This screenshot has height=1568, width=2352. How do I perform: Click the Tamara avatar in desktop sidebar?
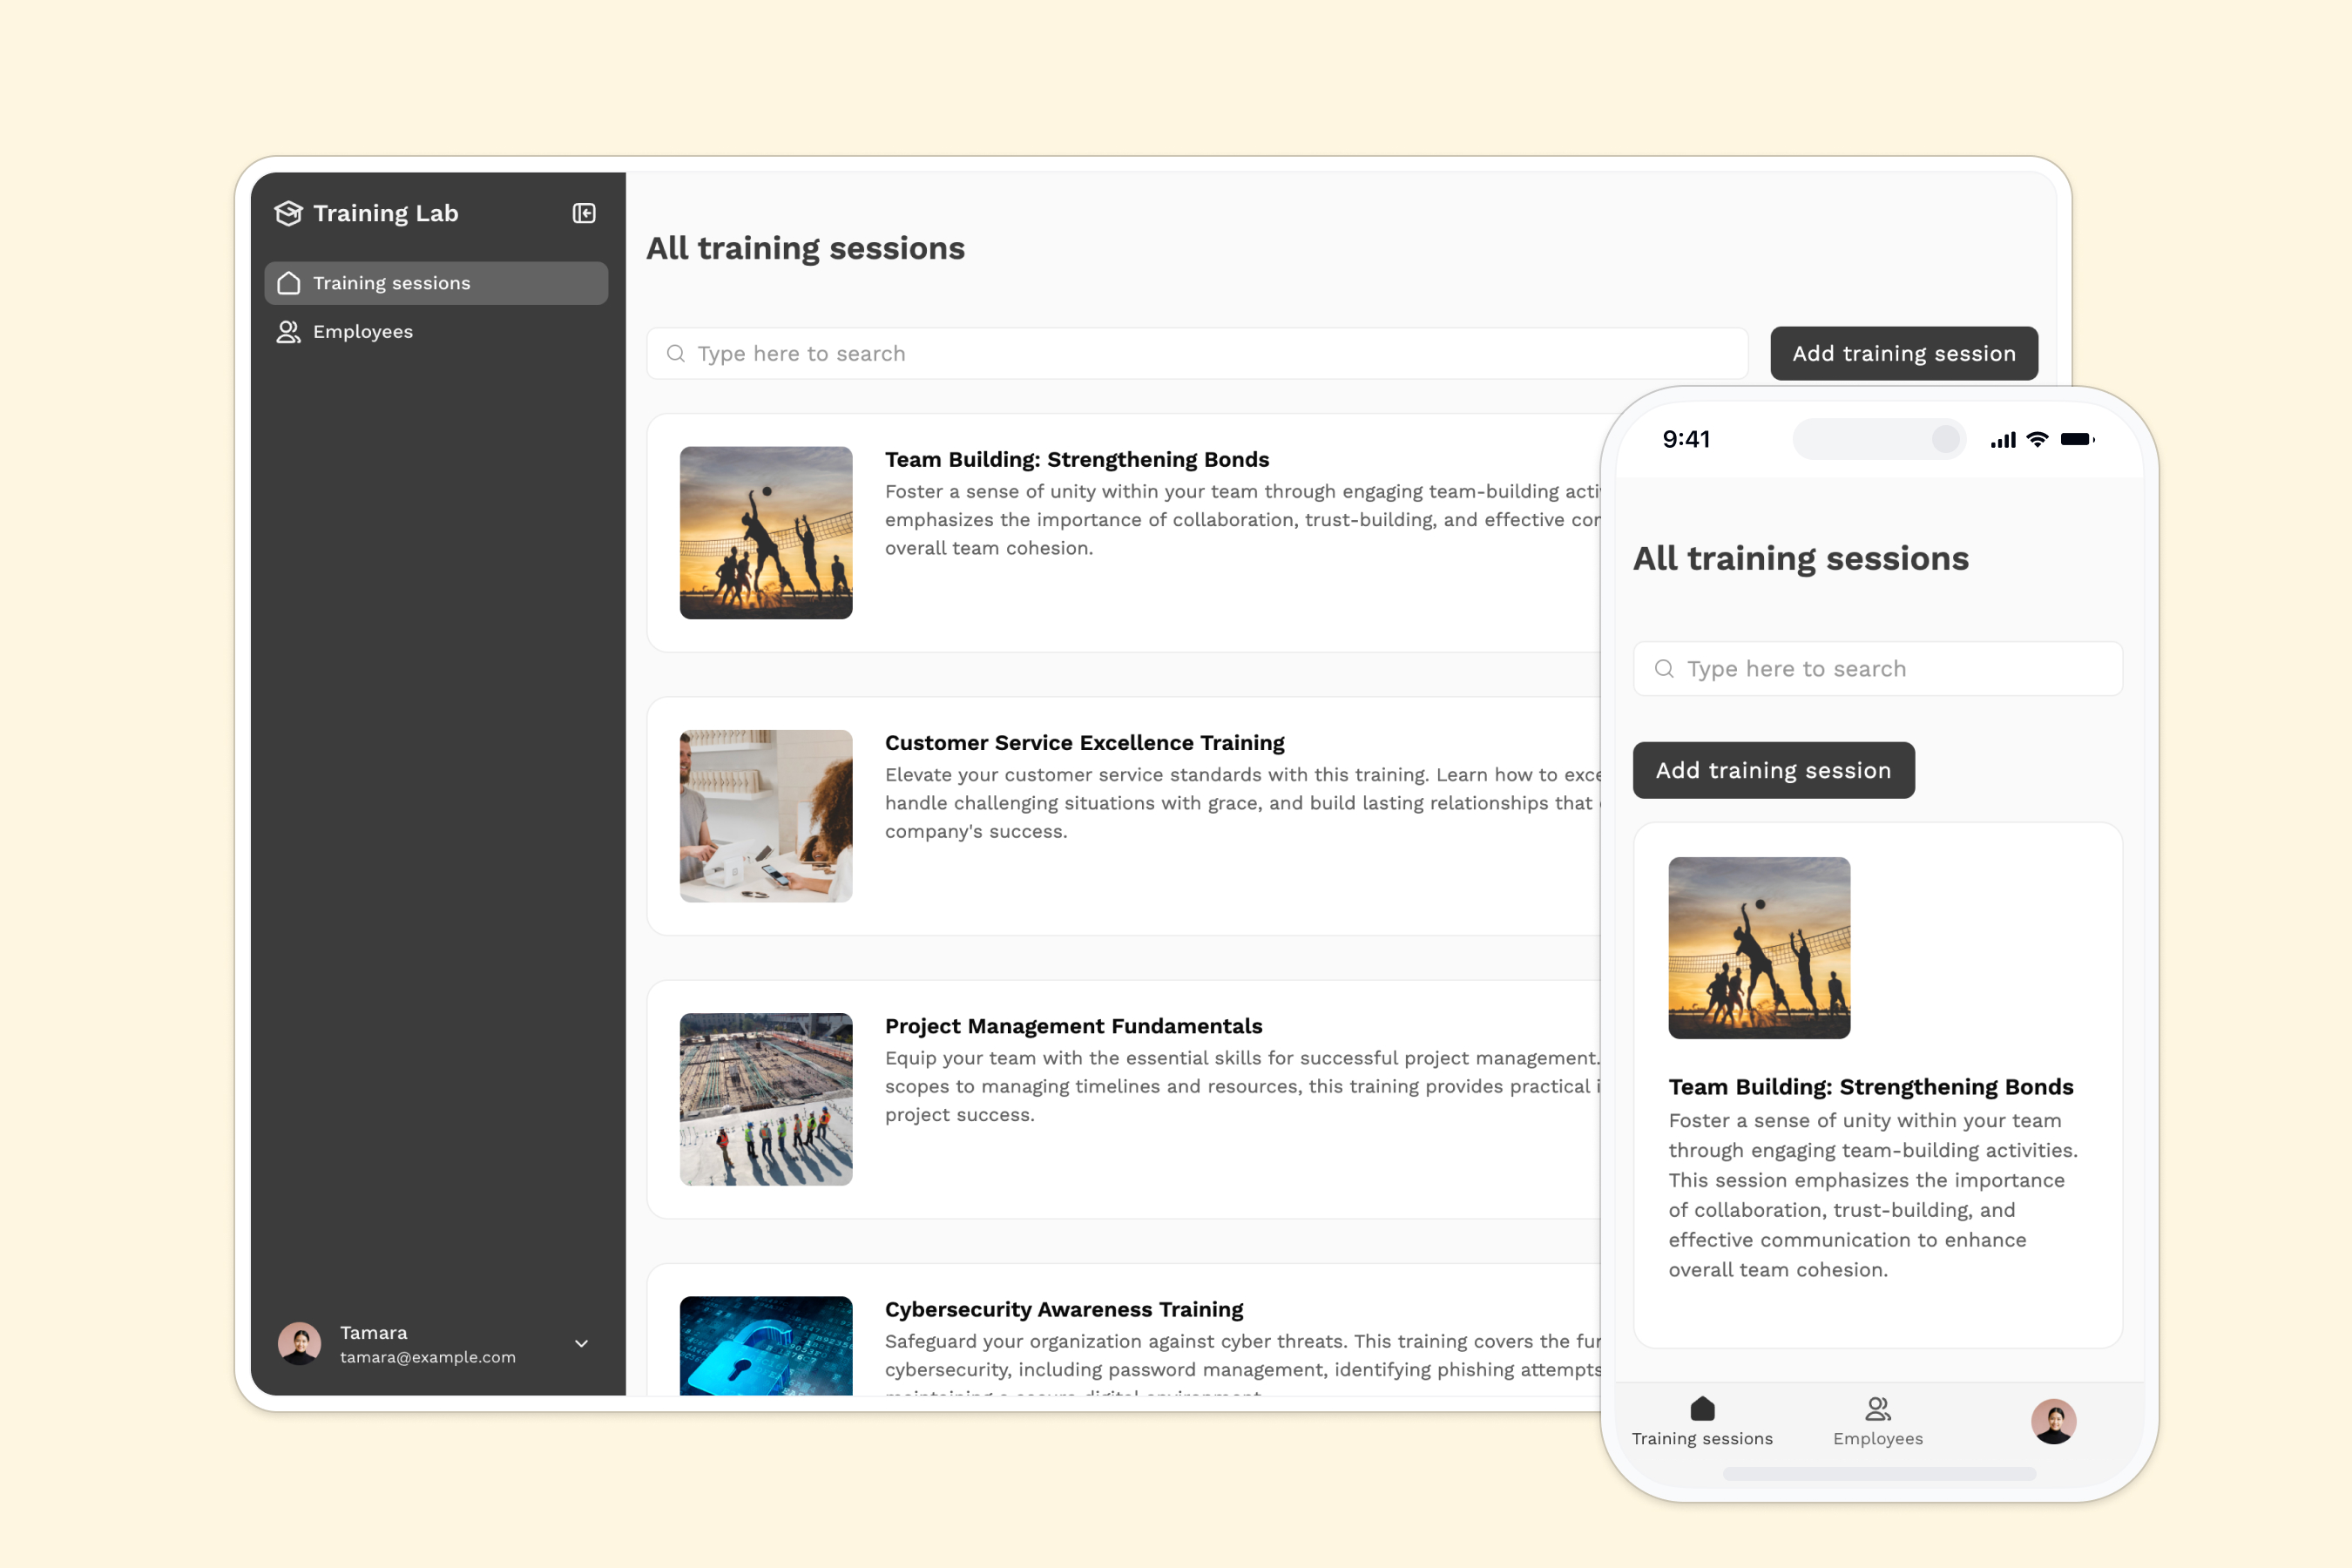299,1343
